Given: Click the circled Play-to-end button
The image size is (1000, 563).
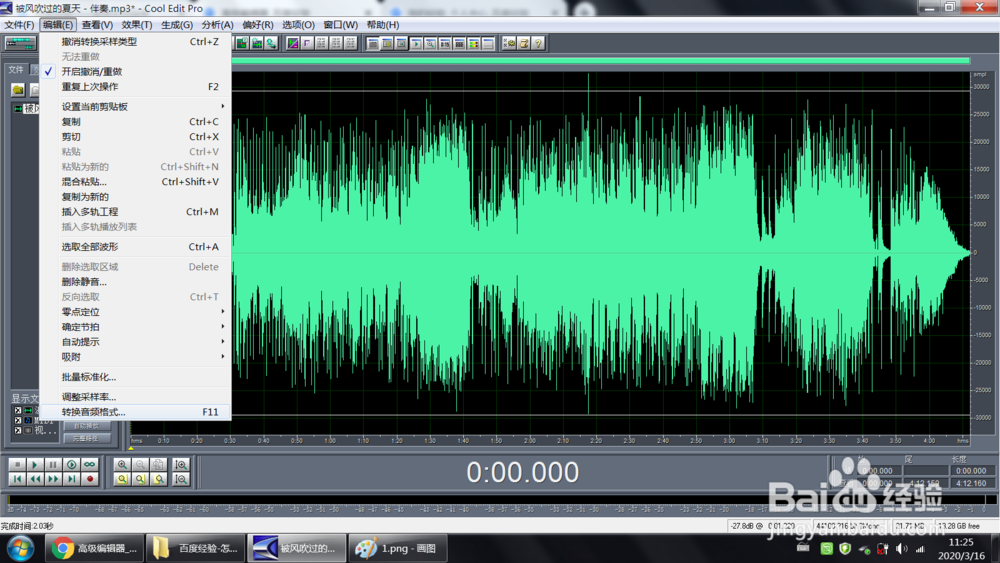Looking at the screenshot, I should click(x=71, y=465).
